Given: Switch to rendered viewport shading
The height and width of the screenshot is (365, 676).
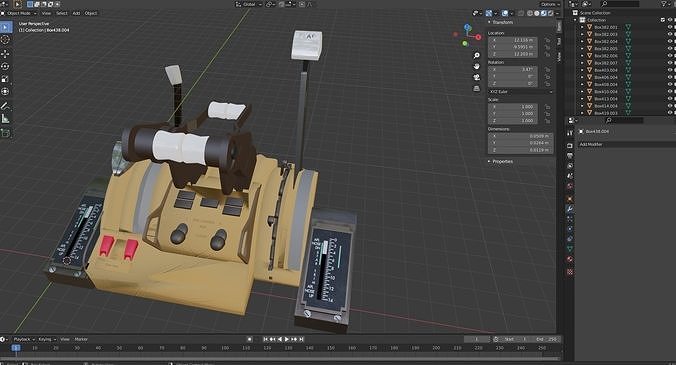Looking at the screenshot, I should click(x=551, y=13).
